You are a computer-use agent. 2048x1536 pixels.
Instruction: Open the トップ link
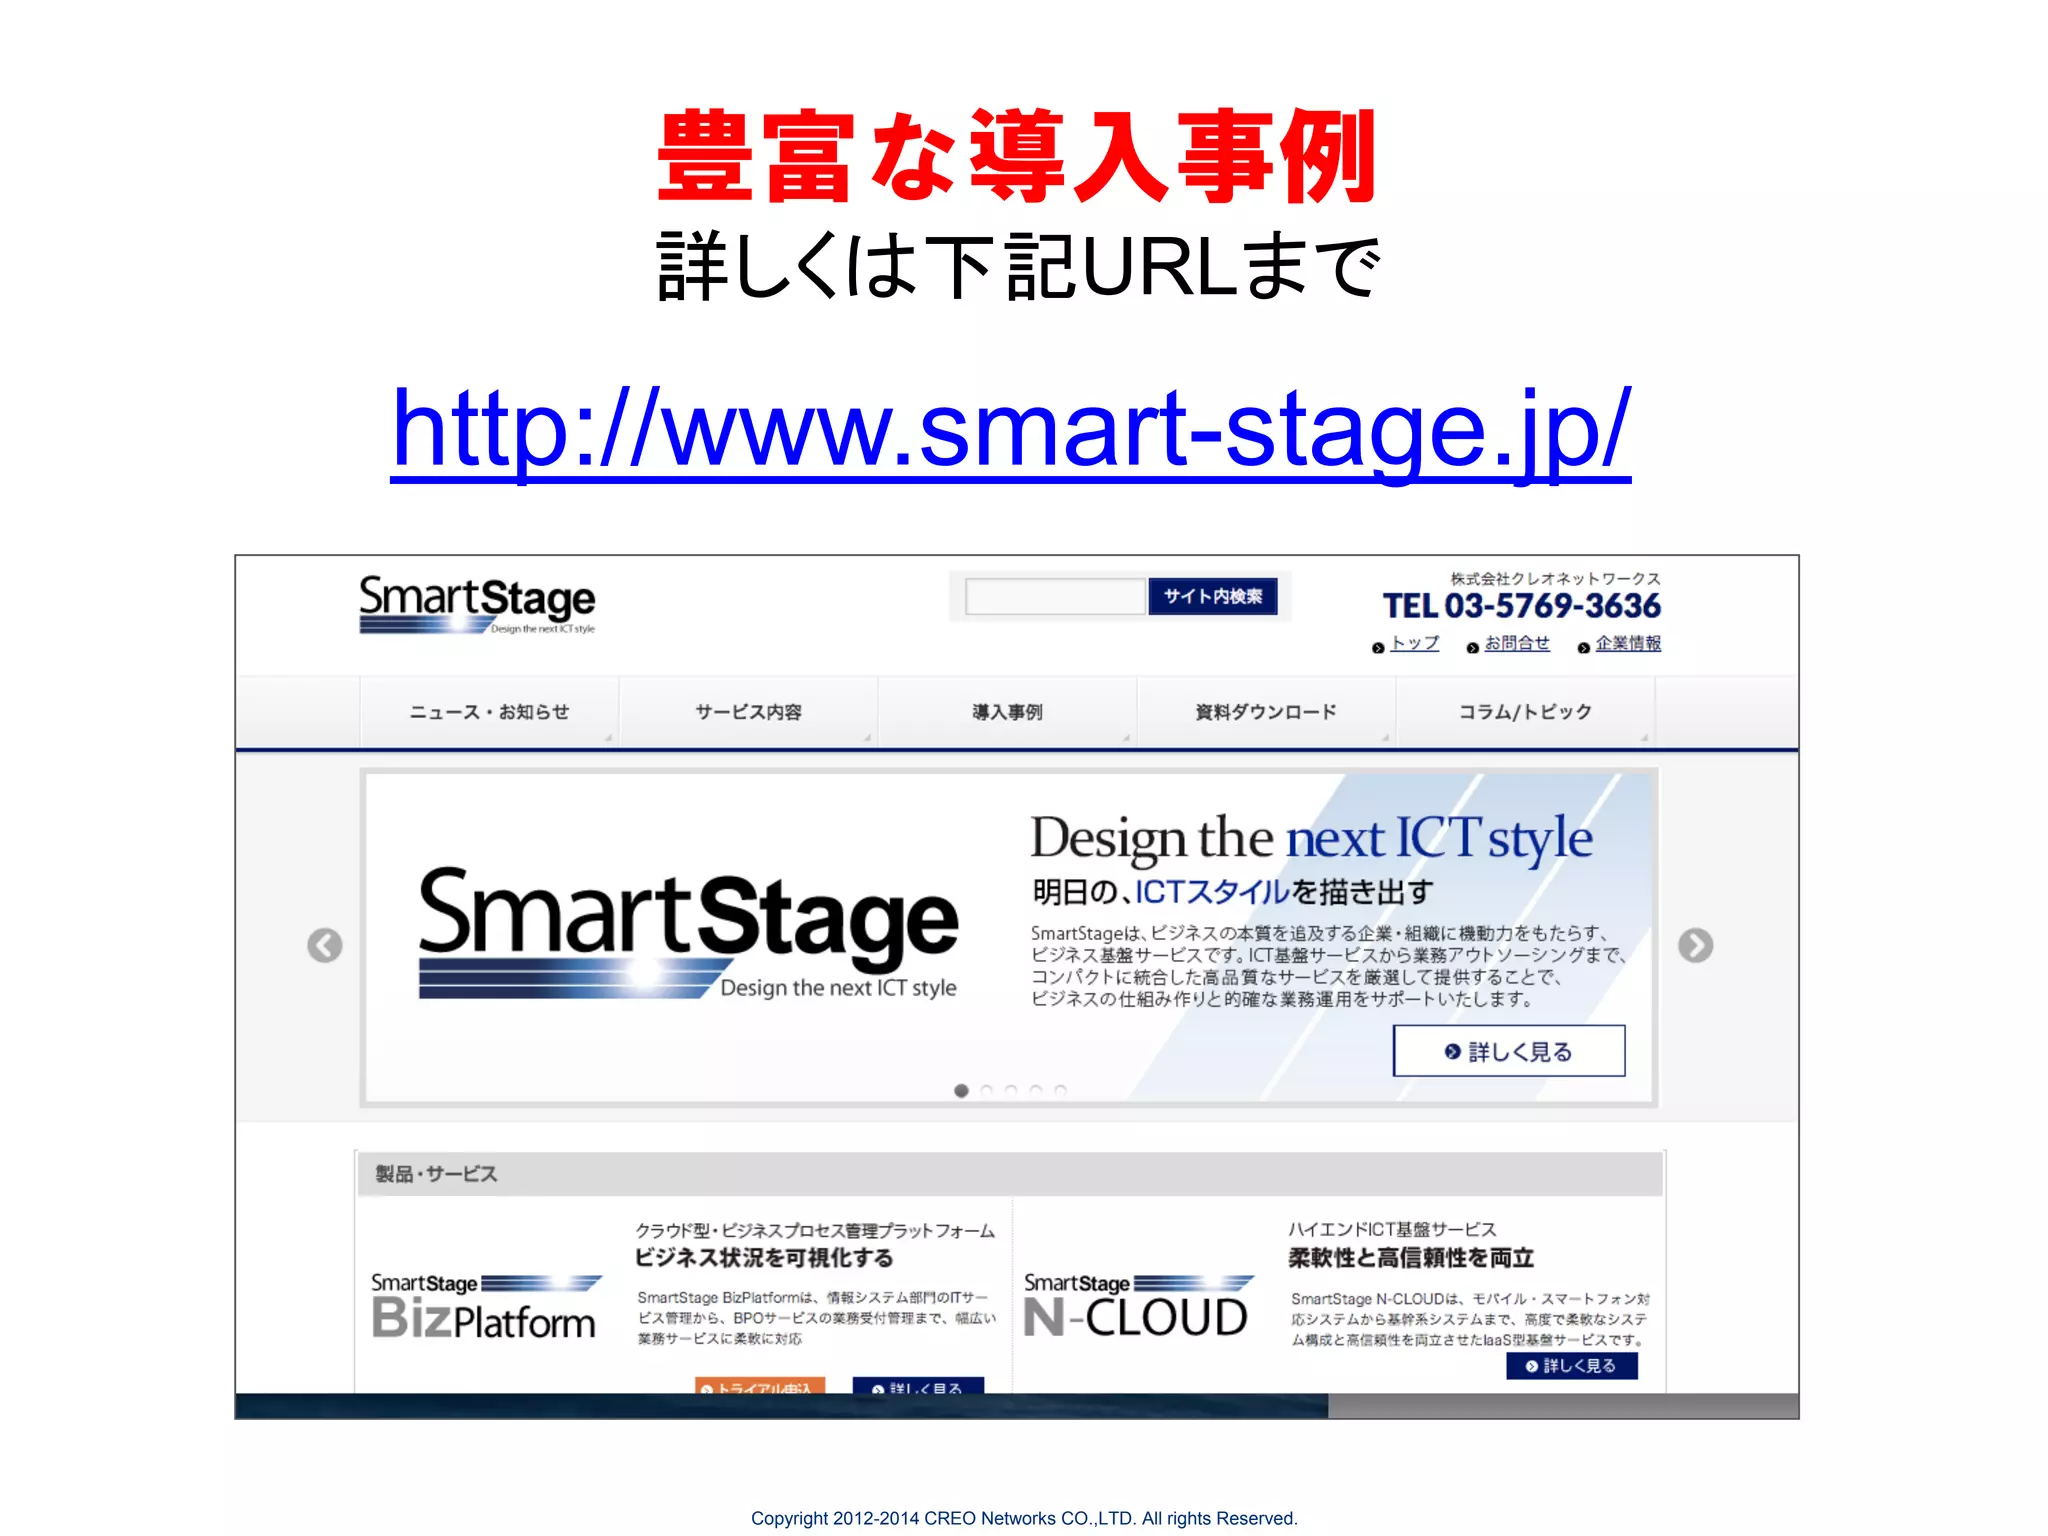1414,643
